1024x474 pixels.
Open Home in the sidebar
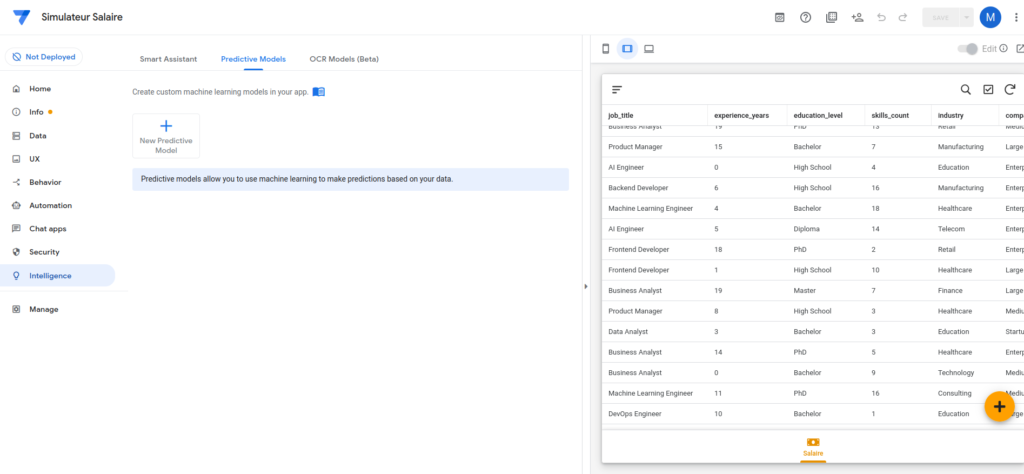[57, 89]
